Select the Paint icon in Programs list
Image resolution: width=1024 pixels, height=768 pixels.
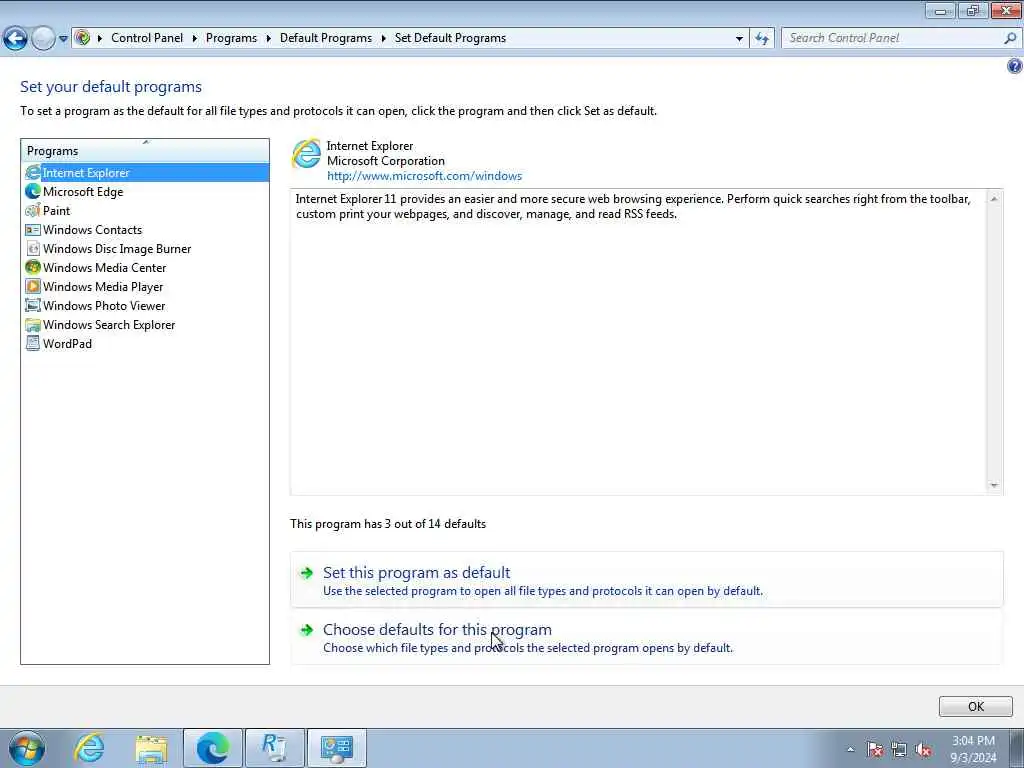pyautogui.click(x=33, y=210)
